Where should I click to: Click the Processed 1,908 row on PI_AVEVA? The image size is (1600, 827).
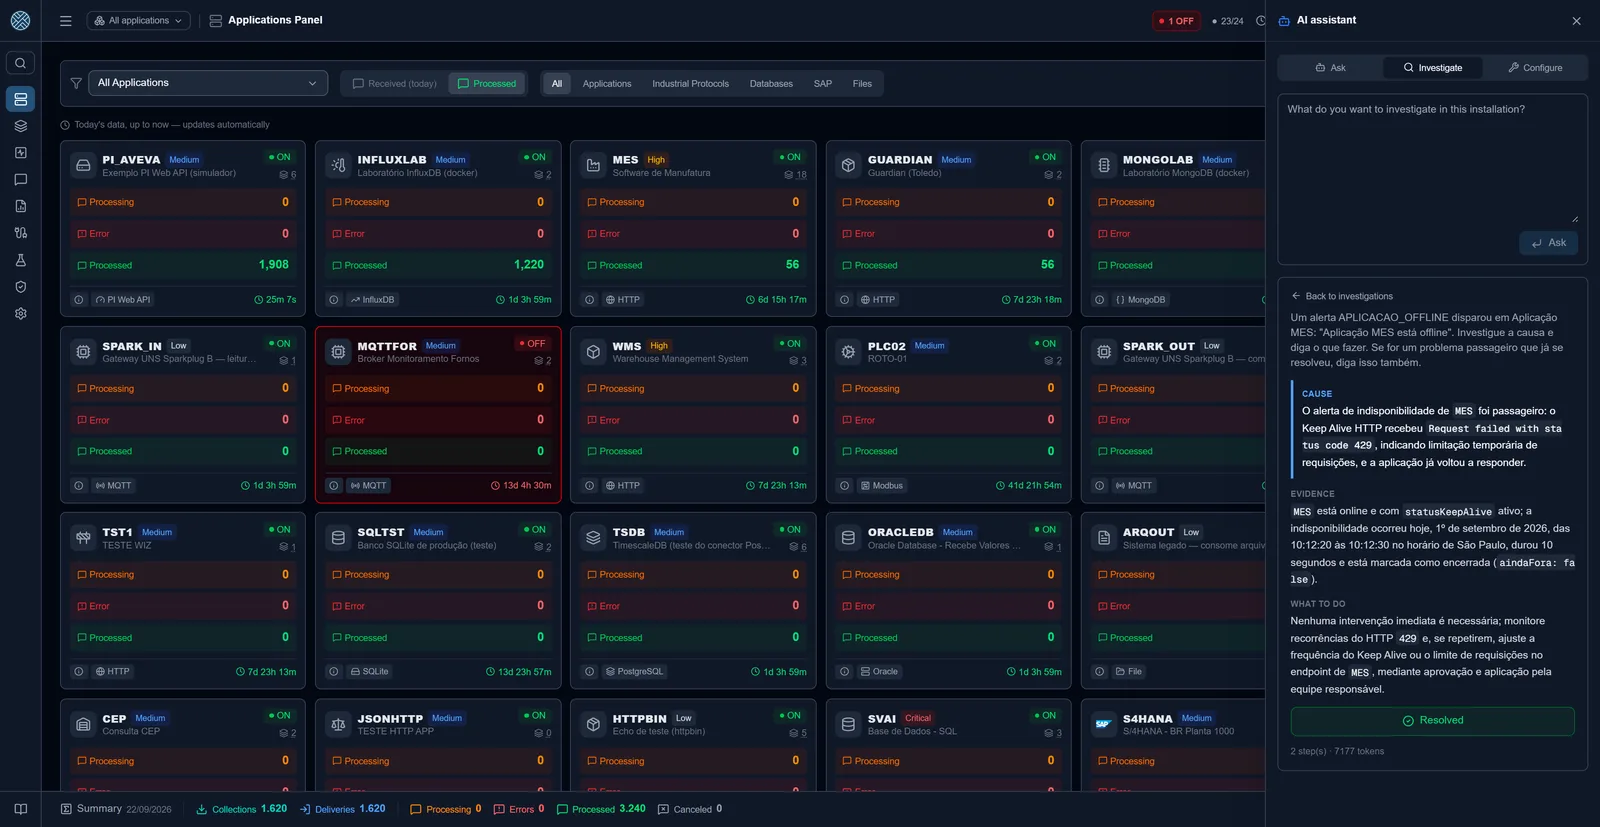[185, 265]
